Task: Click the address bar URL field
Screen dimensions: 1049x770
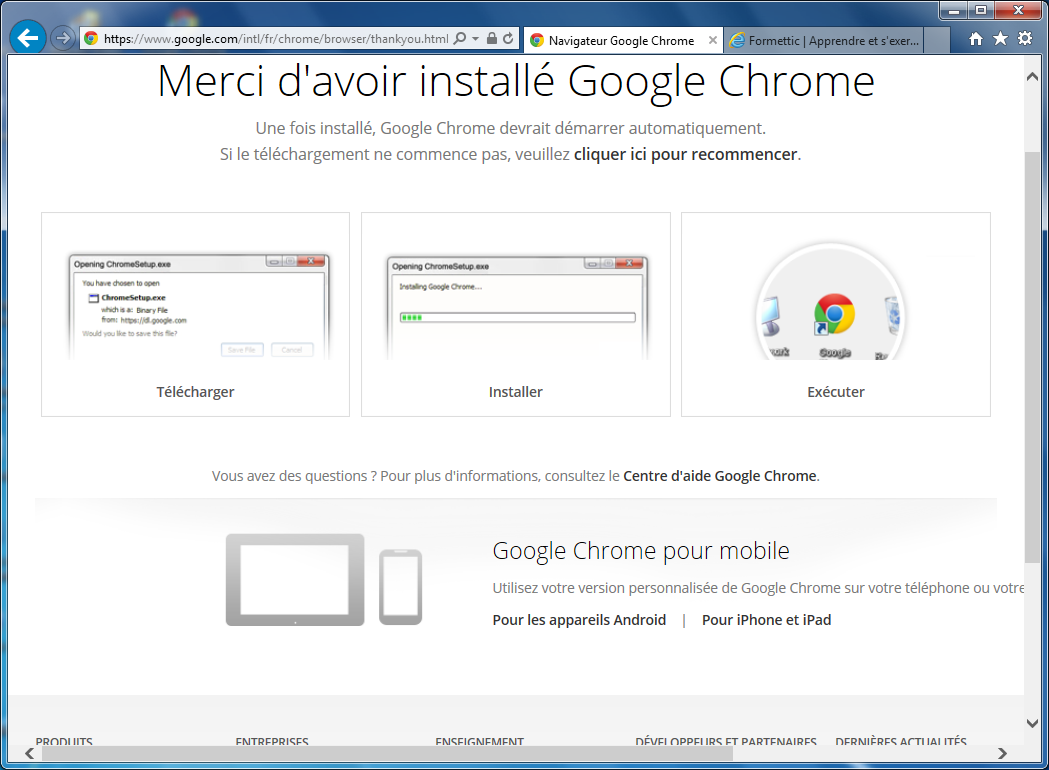Action: pyautogui.click(x=276, y=39)
